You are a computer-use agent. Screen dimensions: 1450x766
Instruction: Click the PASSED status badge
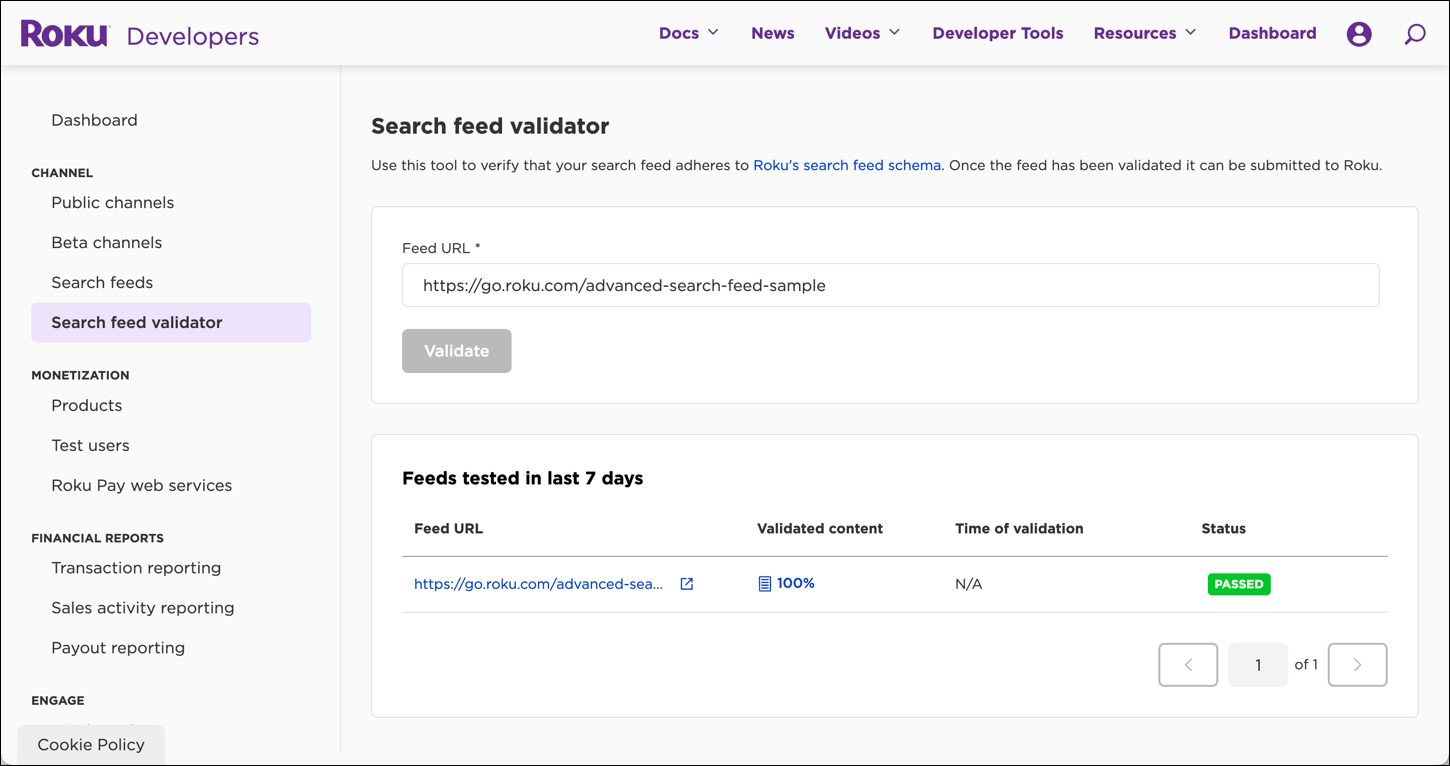pos(1239,583)
